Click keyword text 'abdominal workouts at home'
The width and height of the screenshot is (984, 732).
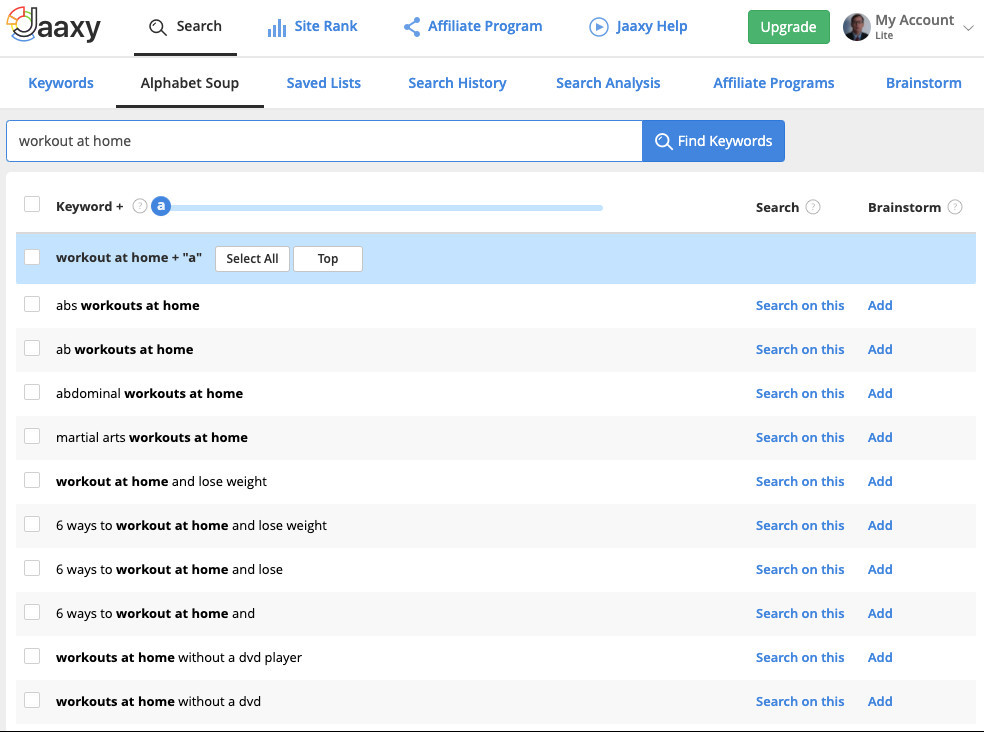click(149, 393)
